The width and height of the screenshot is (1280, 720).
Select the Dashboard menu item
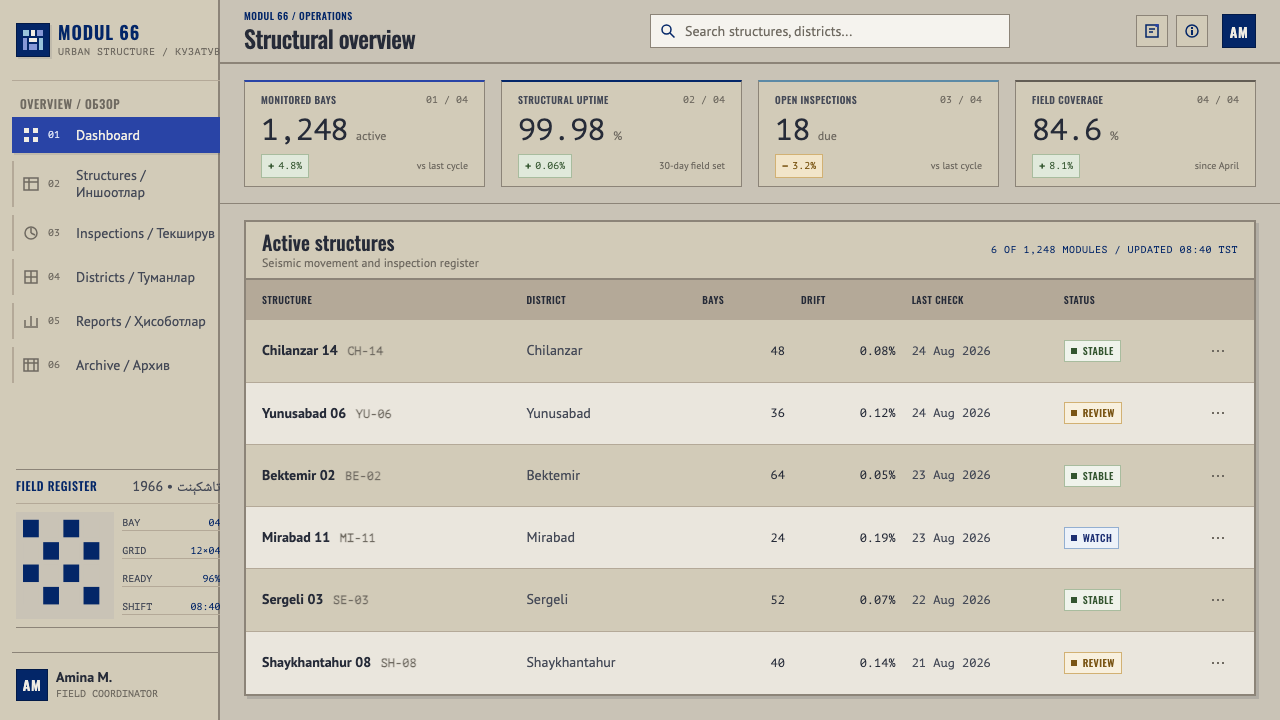[116, 135]
